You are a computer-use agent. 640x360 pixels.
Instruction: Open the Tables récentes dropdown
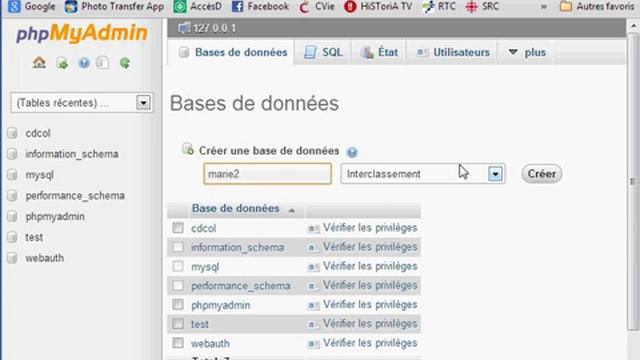[x=82, y=102]
